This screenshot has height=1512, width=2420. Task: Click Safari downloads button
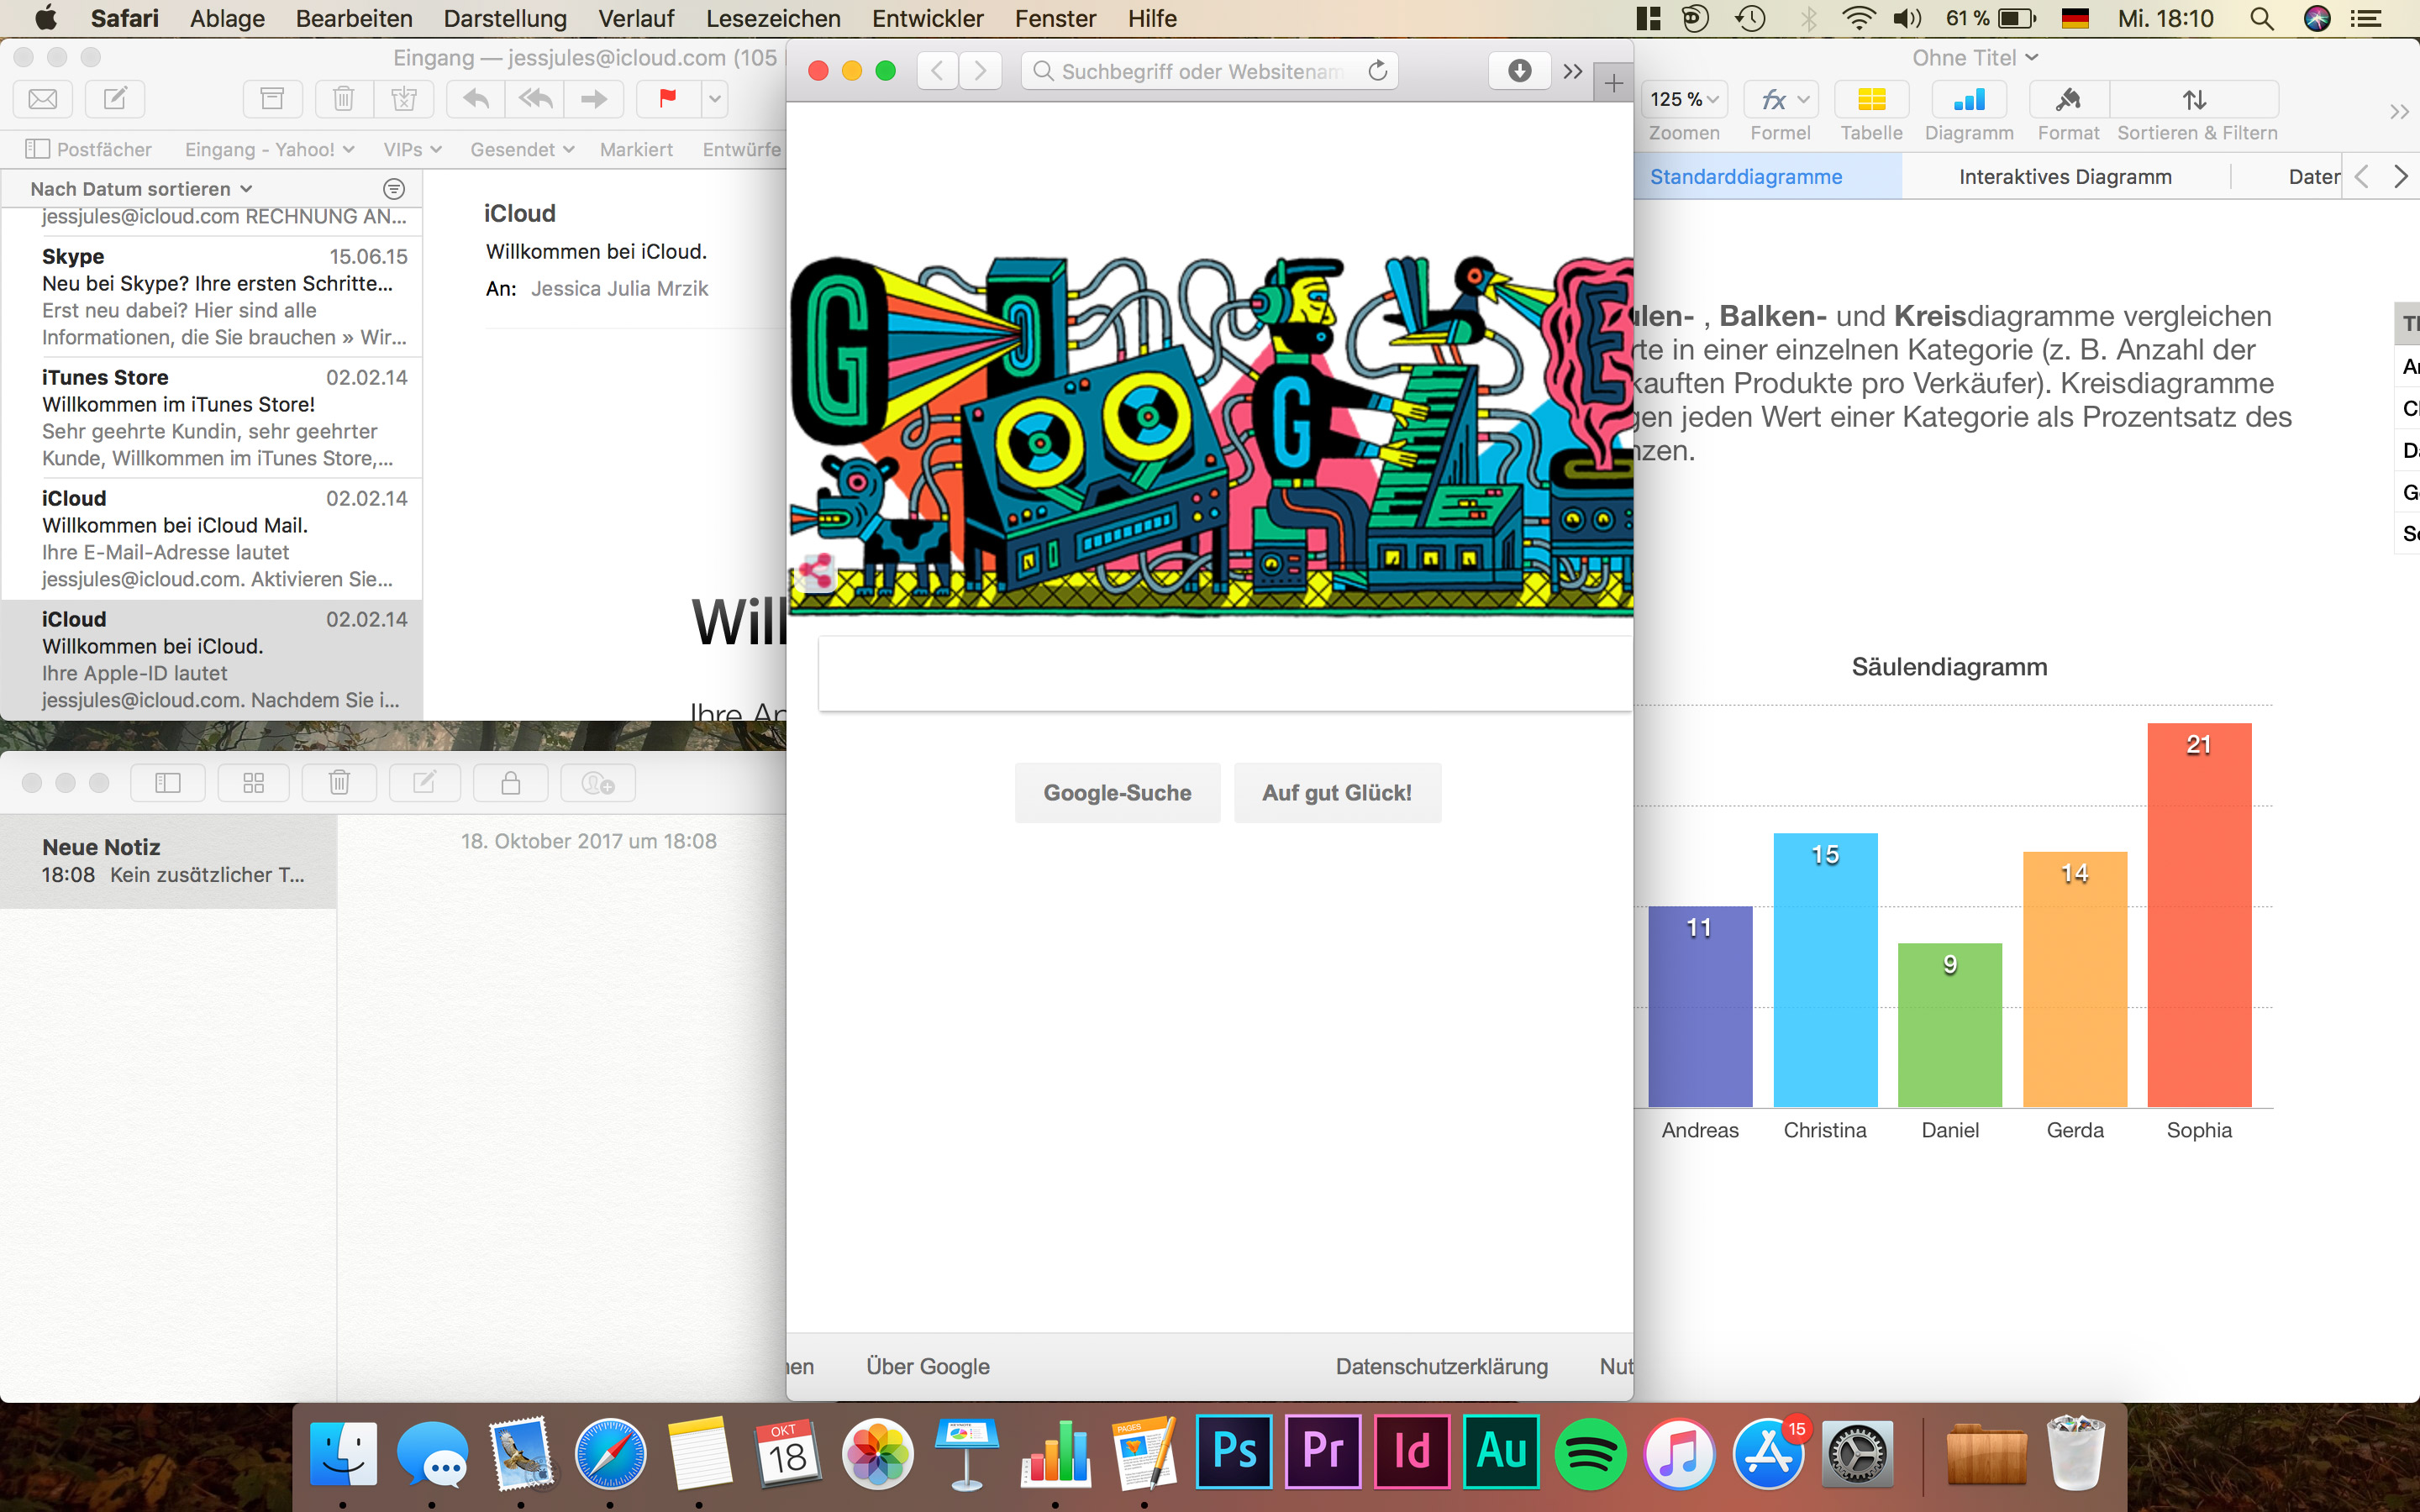[x=1518, y=71]
